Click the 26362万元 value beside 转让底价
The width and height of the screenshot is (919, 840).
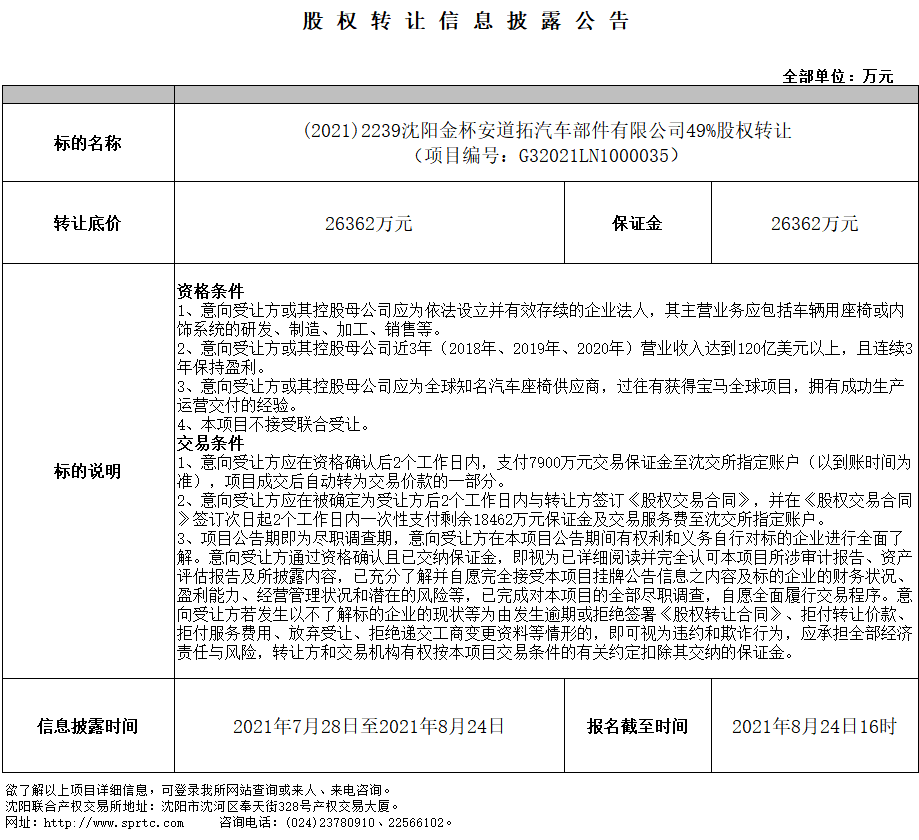369,224
